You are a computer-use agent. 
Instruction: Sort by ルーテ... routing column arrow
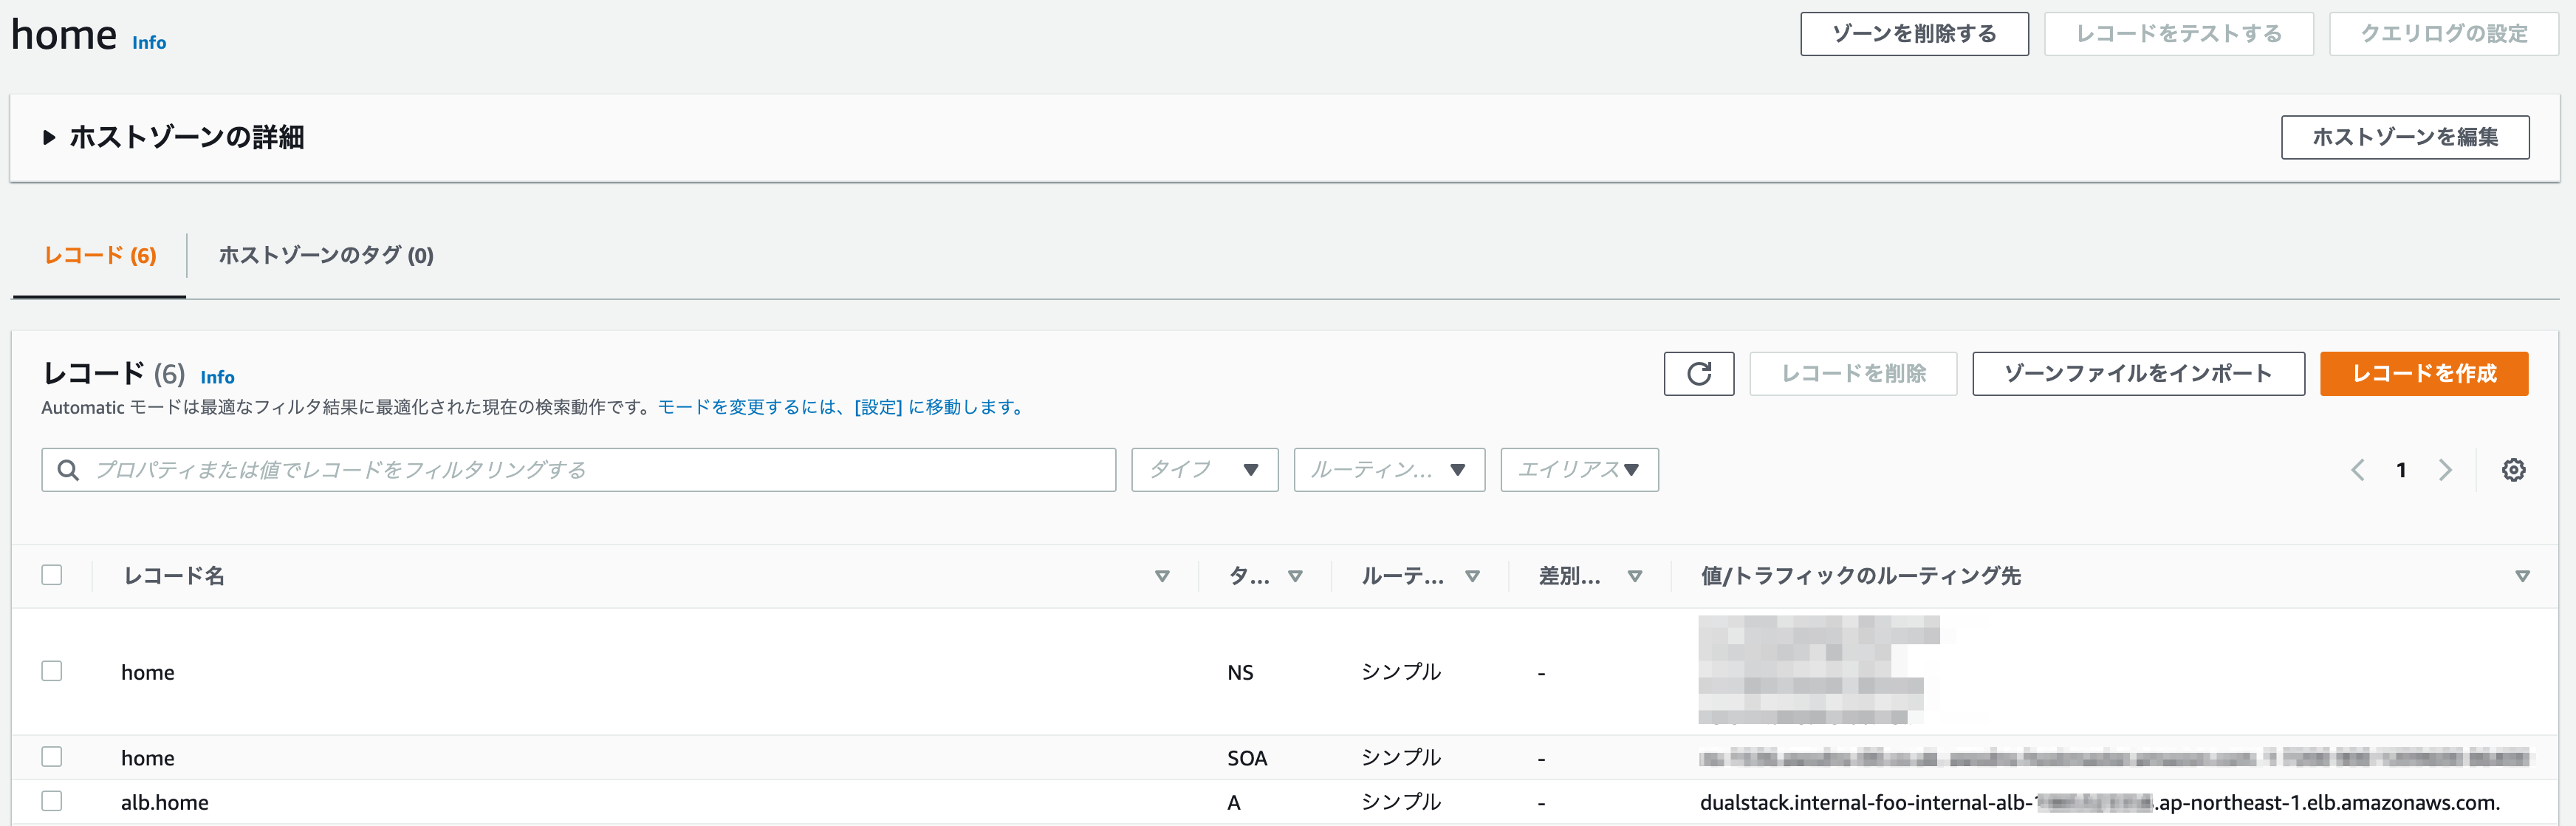click(x=1472, y=576)
